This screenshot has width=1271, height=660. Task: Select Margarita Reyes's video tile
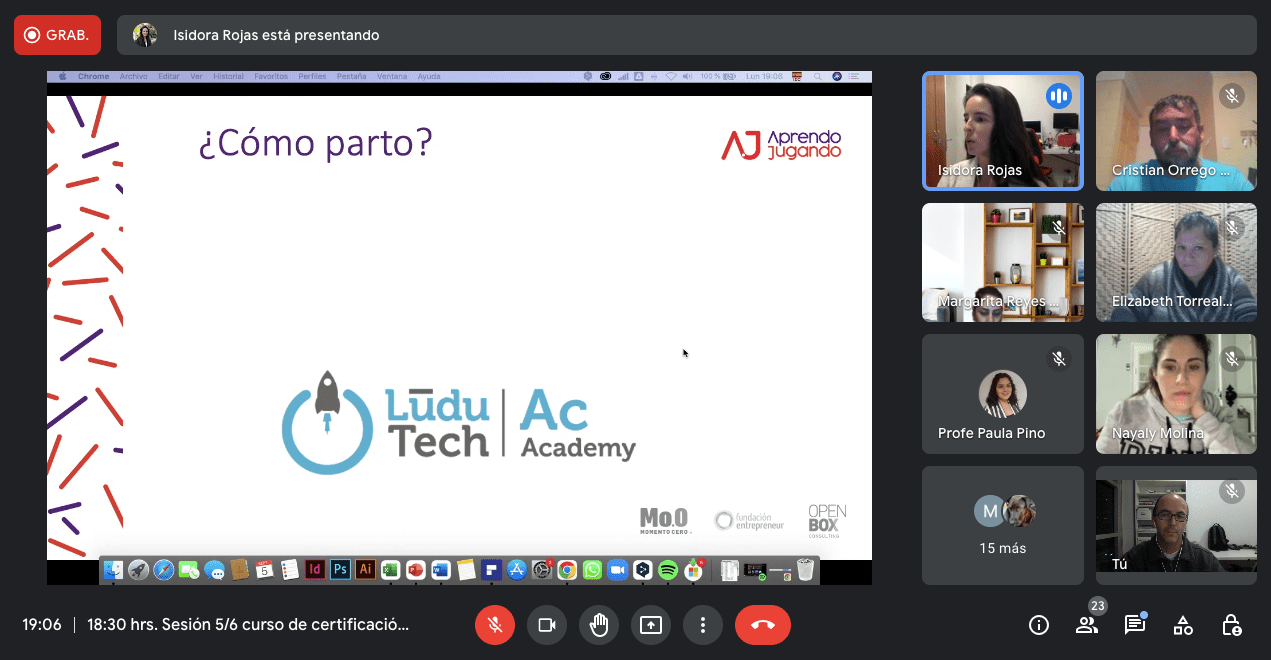(x=1002, y=262)
